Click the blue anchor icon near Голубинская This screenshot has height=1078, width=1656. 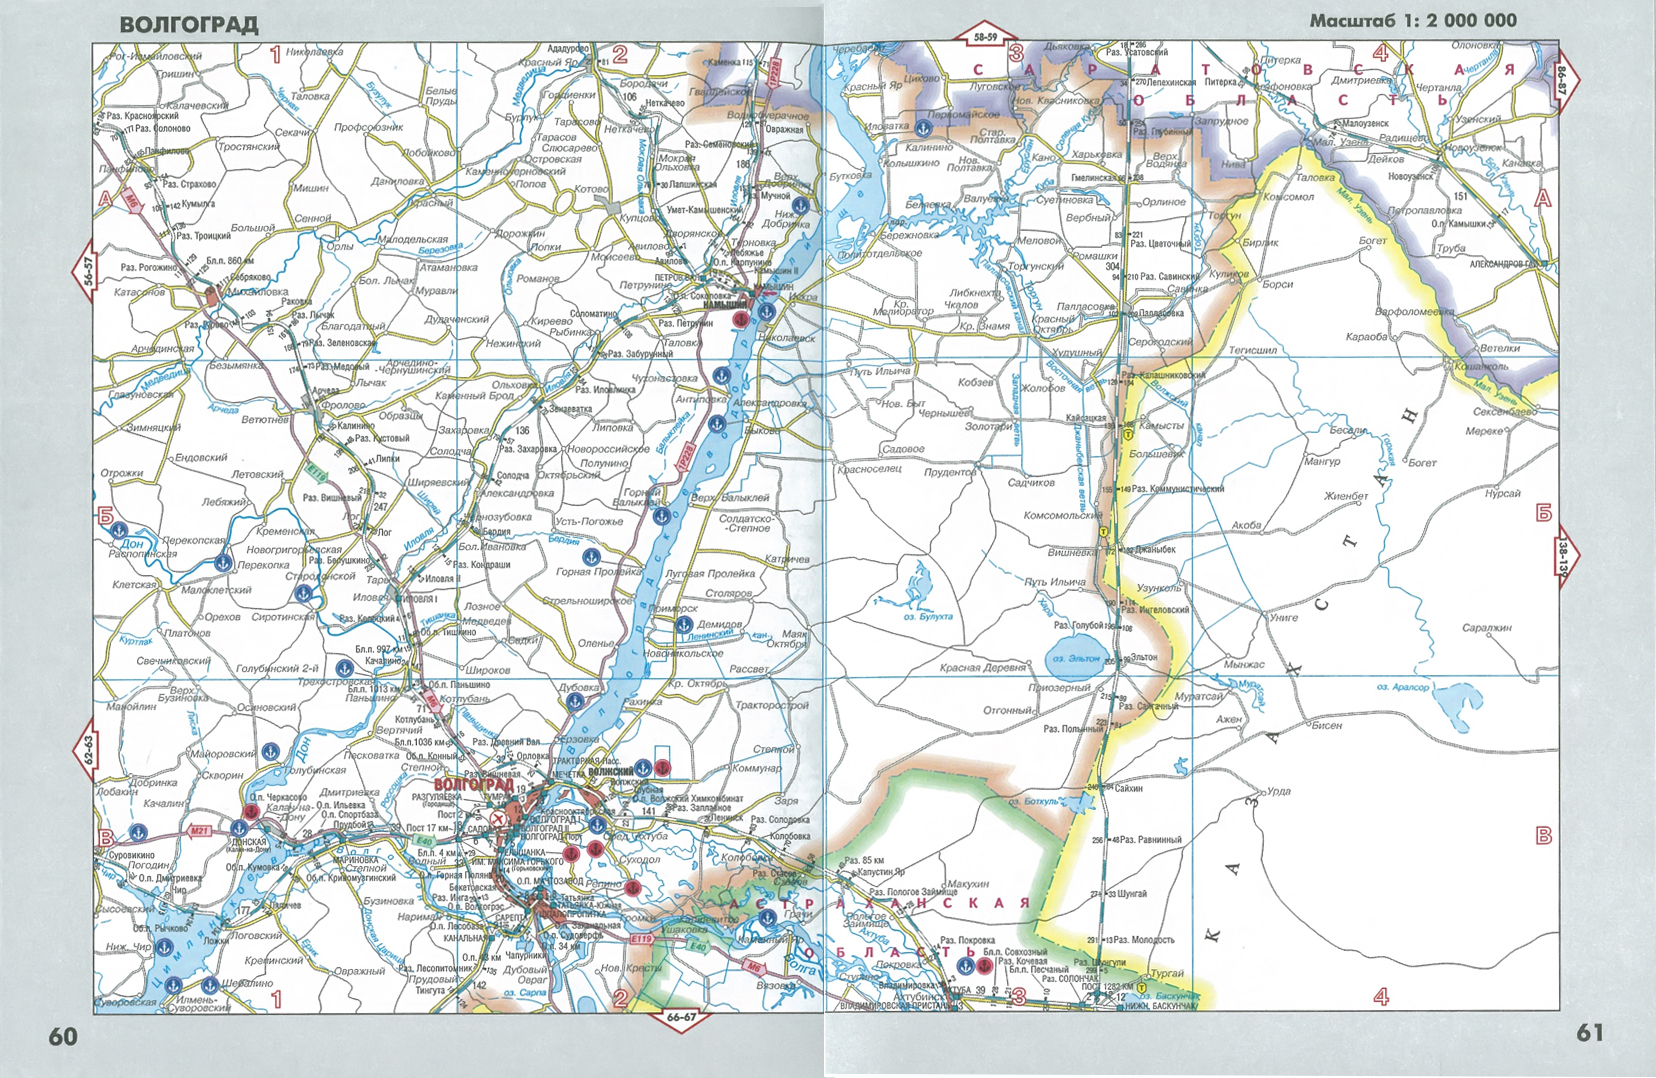tap(270, 751)
